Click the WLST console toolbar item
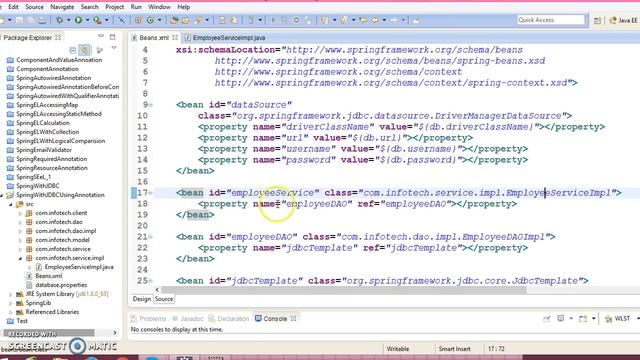Image resolution: width=640 pixels, height=360 pixels. tap(618, 319)
